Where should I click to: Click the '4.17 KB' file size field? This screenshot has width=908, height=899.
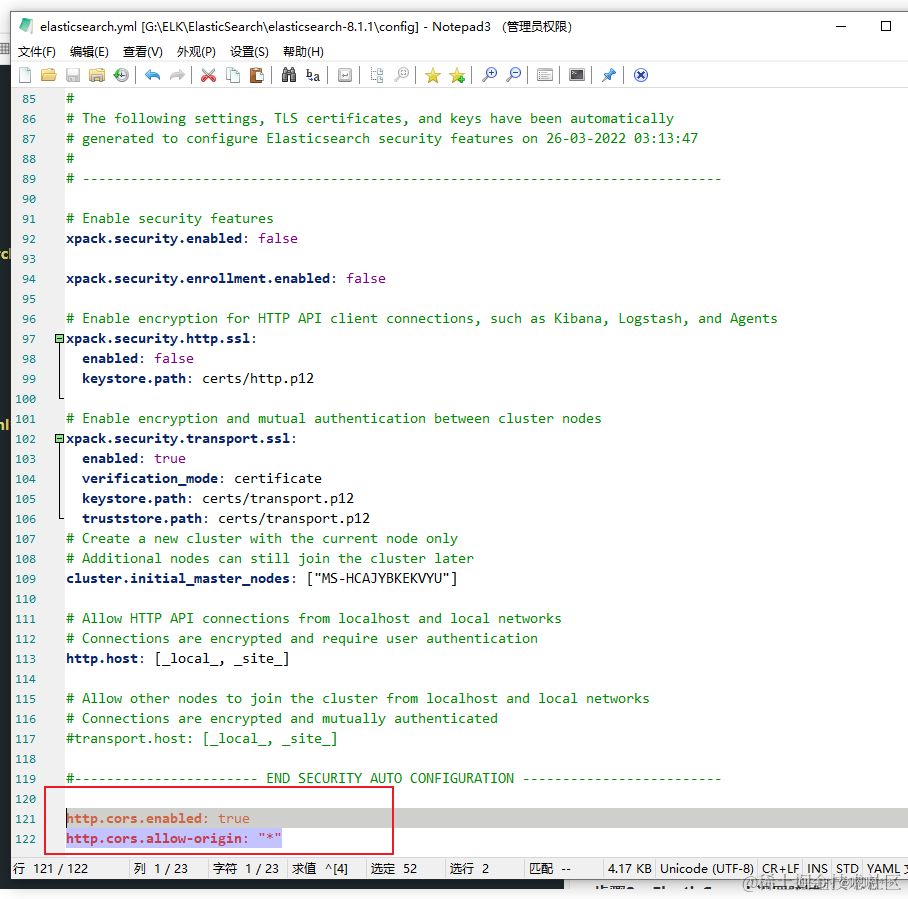click(629, 868)
